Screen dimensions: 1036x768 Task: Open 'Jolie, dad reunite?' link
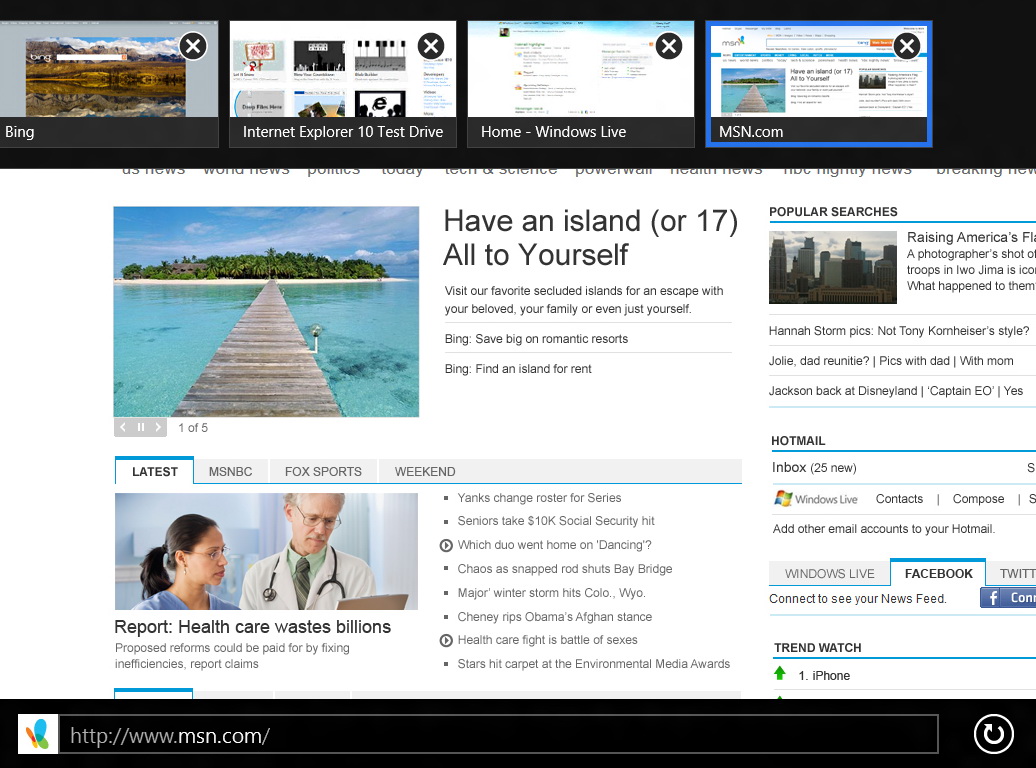click(819, 361)
